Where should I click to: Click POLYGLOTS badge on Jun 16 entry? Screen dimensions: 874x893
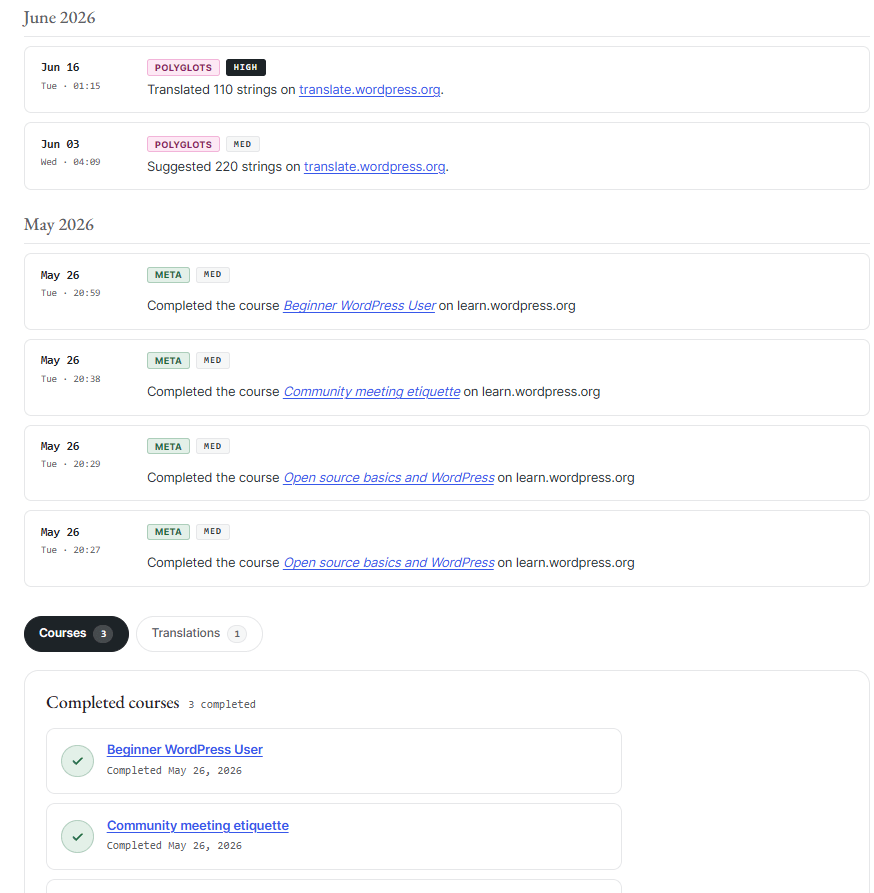click(183, 67)
